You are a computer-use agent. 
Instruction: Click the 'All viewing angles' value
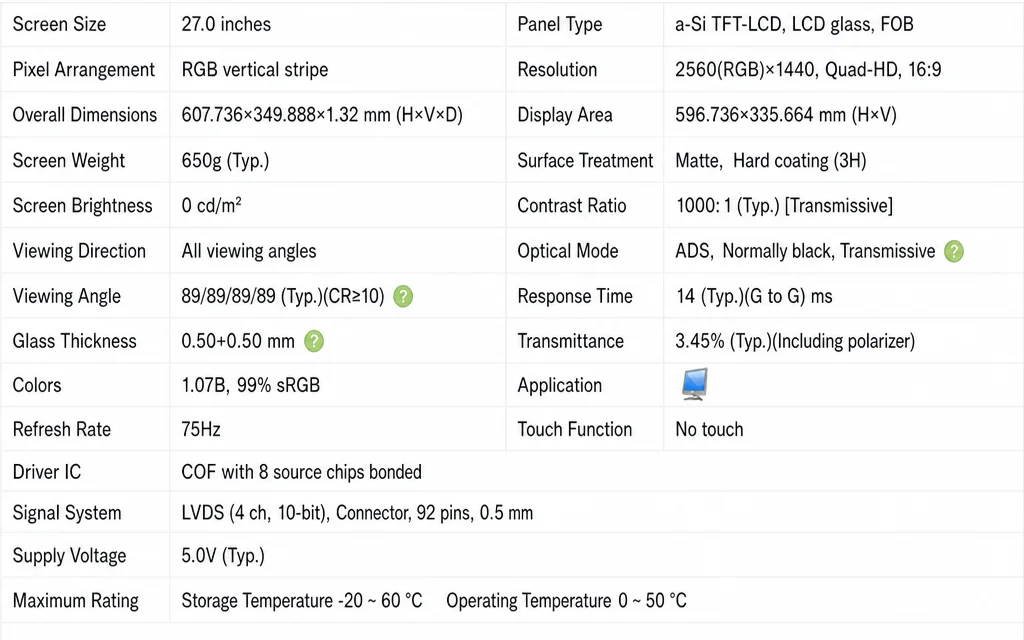(249, 251)
